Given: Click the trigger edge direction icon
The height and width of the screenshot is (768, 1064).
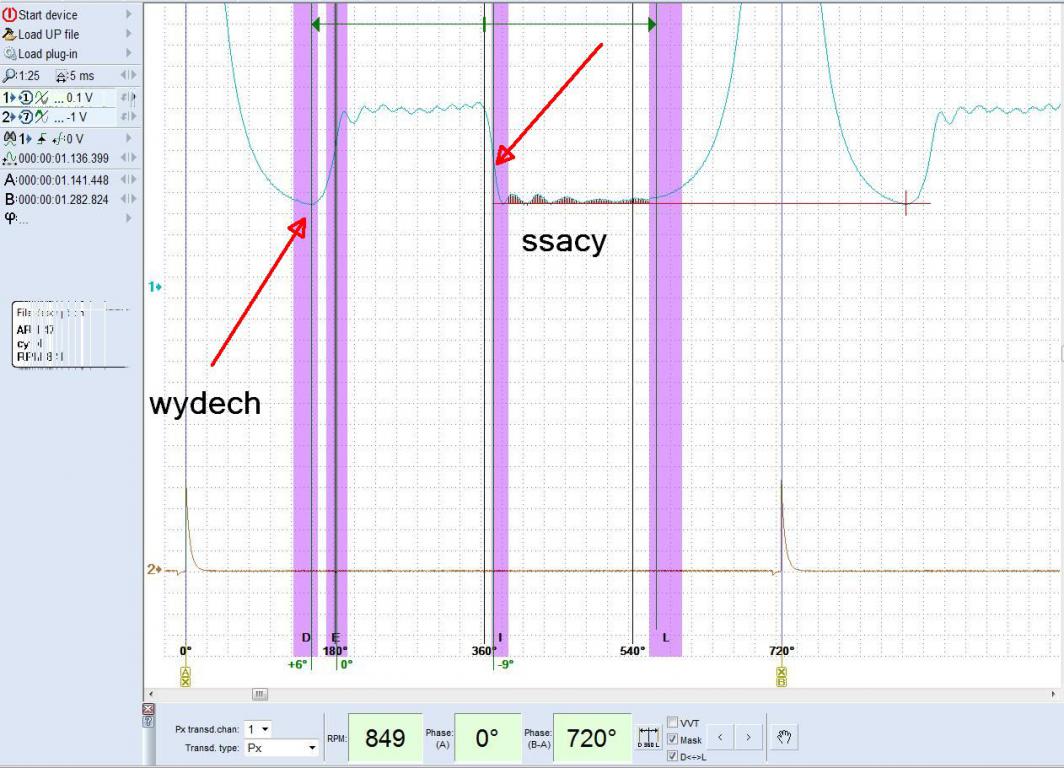Looking at the screenshot, I should point(42,138).
